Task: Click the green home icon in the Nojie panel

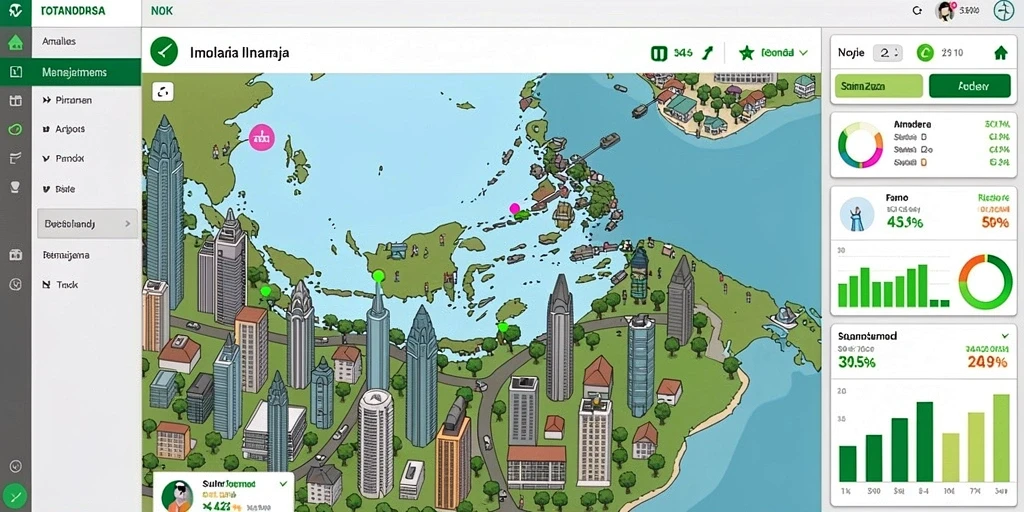Action: point(1000,54)
